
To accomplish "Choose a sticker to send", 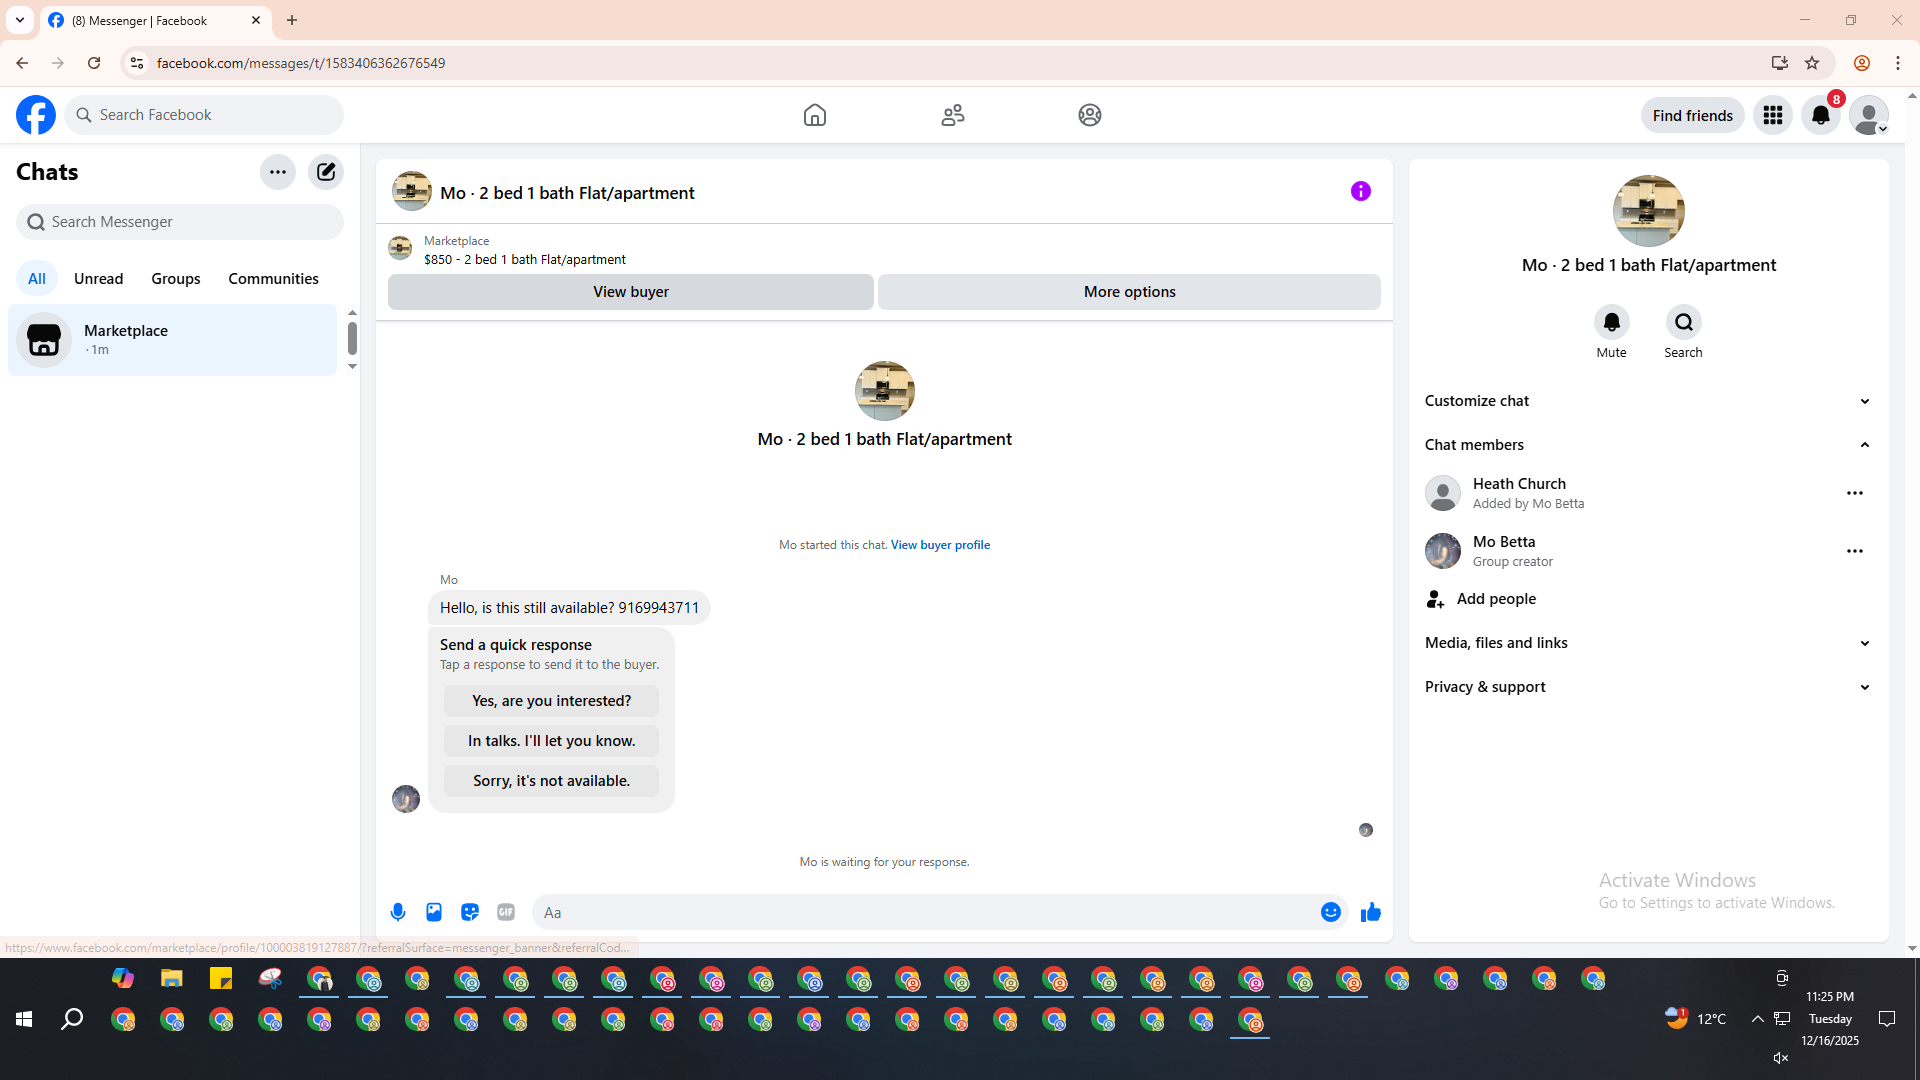I will click(470, 912).
